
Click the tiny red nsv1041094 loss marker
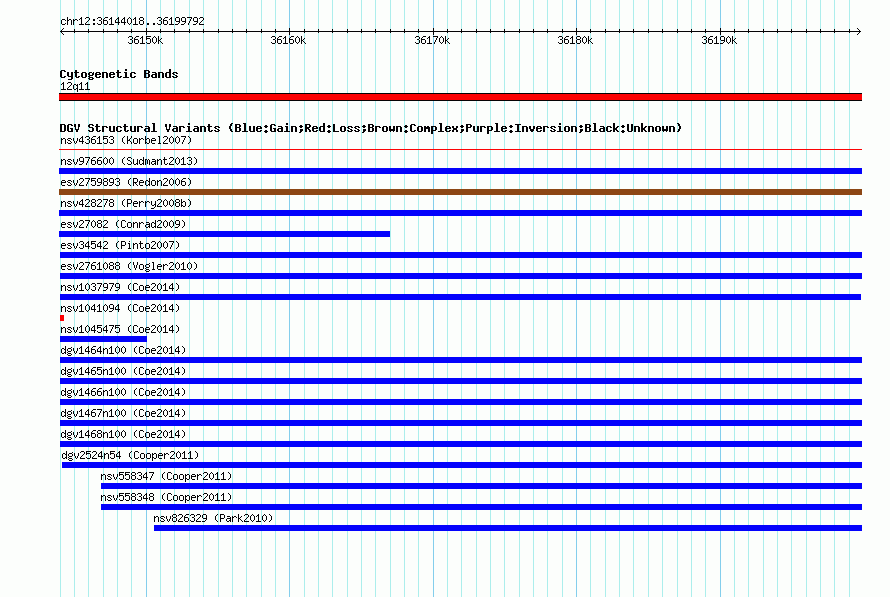(62, 318)
